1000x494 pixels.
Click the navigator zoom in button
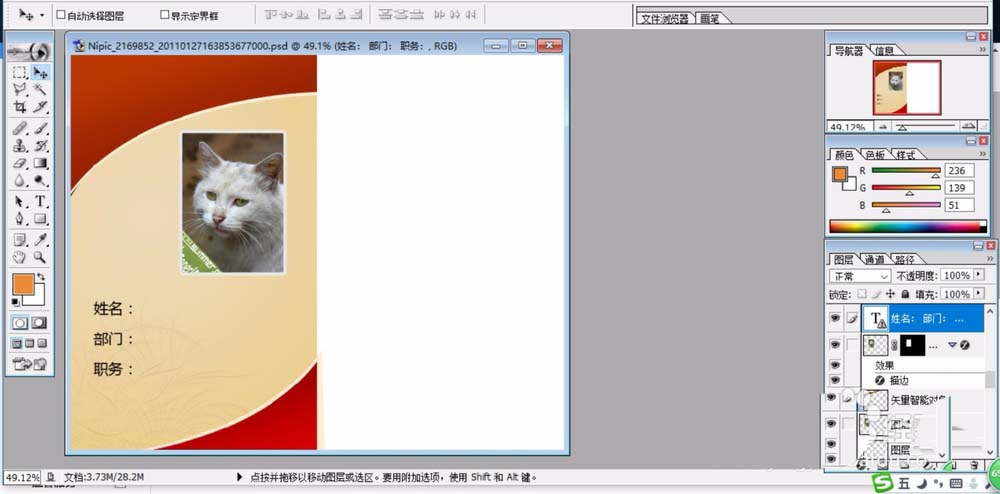[x=968, y=126]
